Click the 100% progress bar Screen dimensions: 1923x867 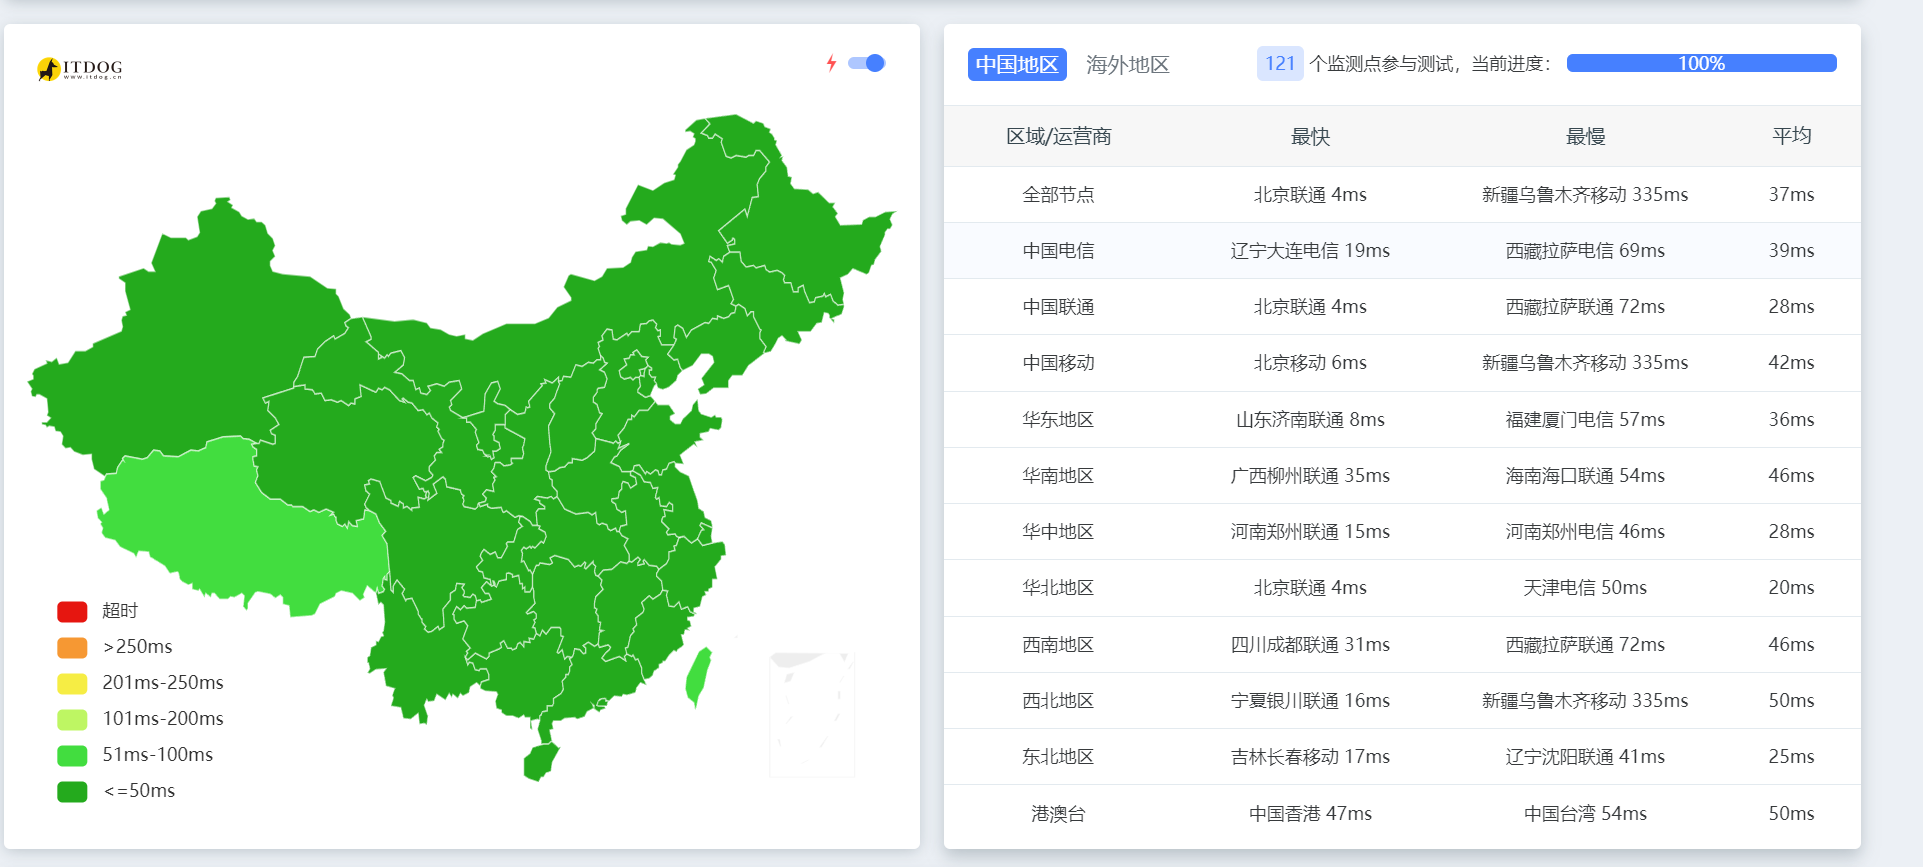coord(1701,63)
